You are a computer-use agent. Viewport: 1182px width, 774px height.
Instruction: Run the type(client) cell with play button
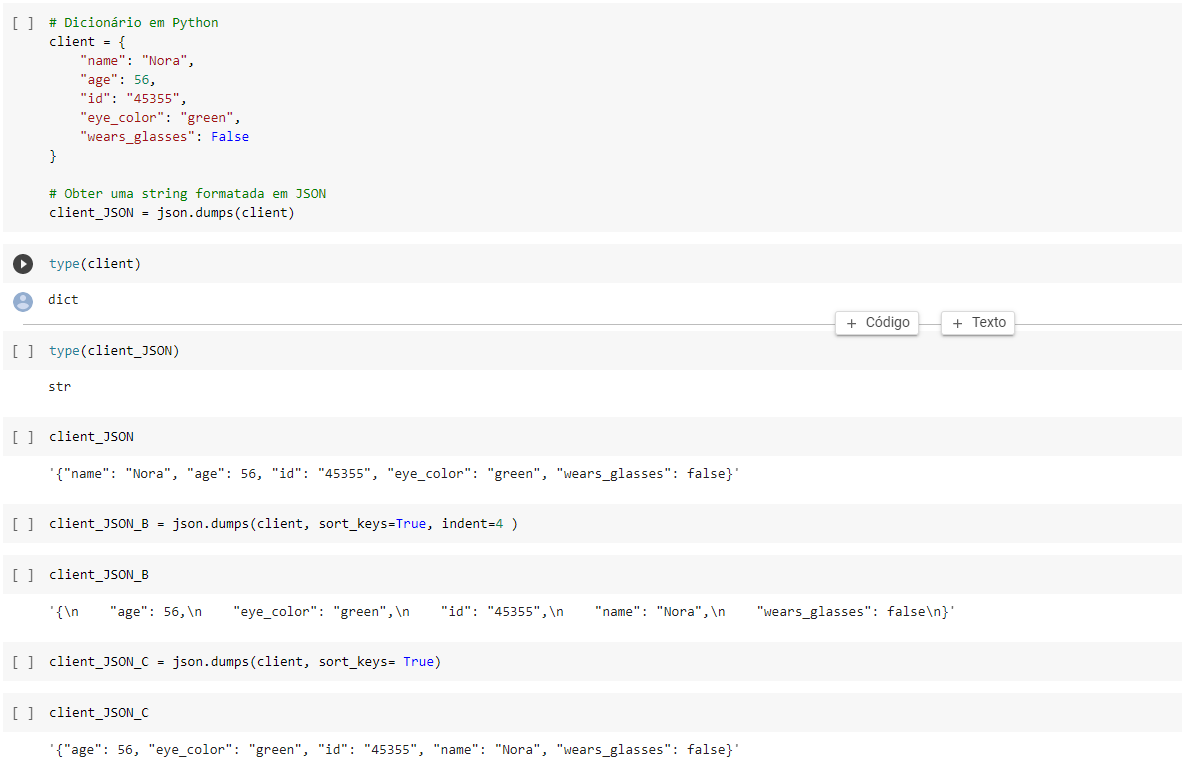23,264
